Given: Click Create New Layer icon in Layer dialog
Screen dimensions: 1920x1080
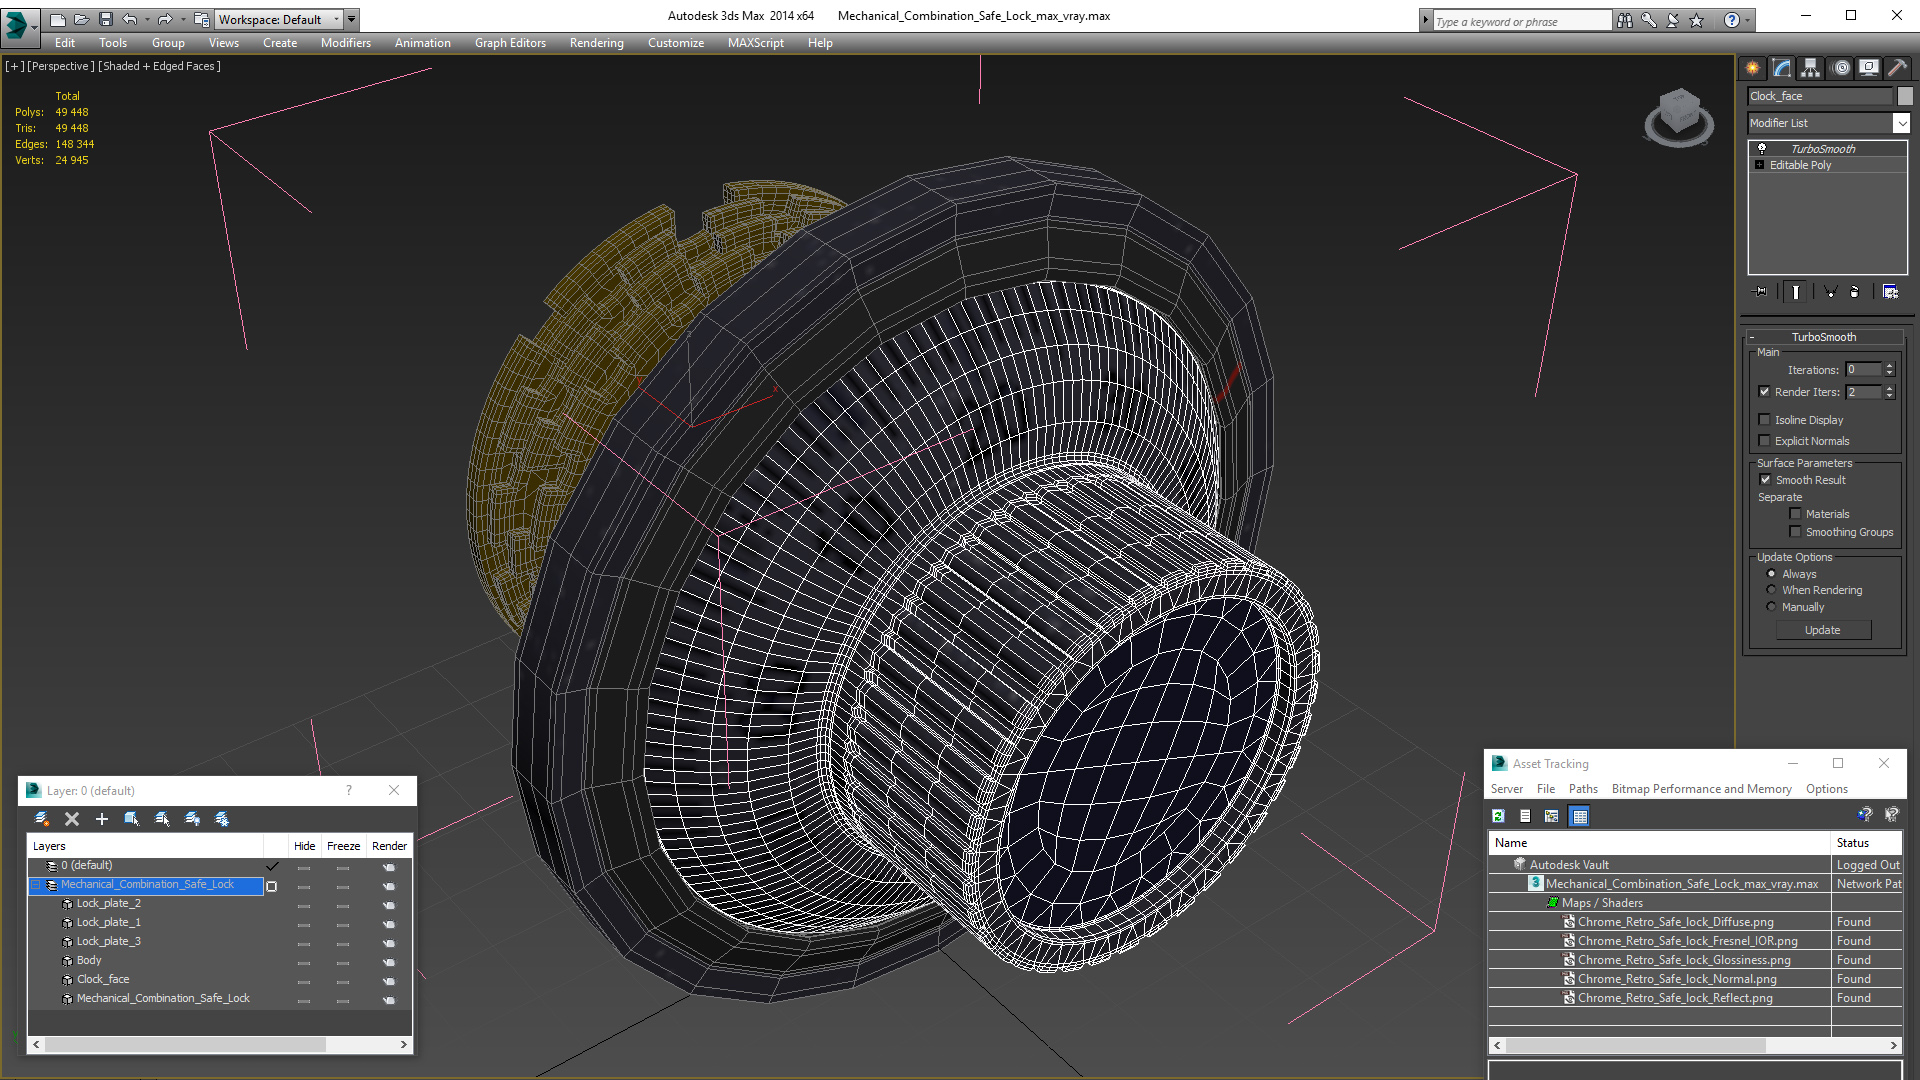Looking at the screenshot, I should pos(42,819).
